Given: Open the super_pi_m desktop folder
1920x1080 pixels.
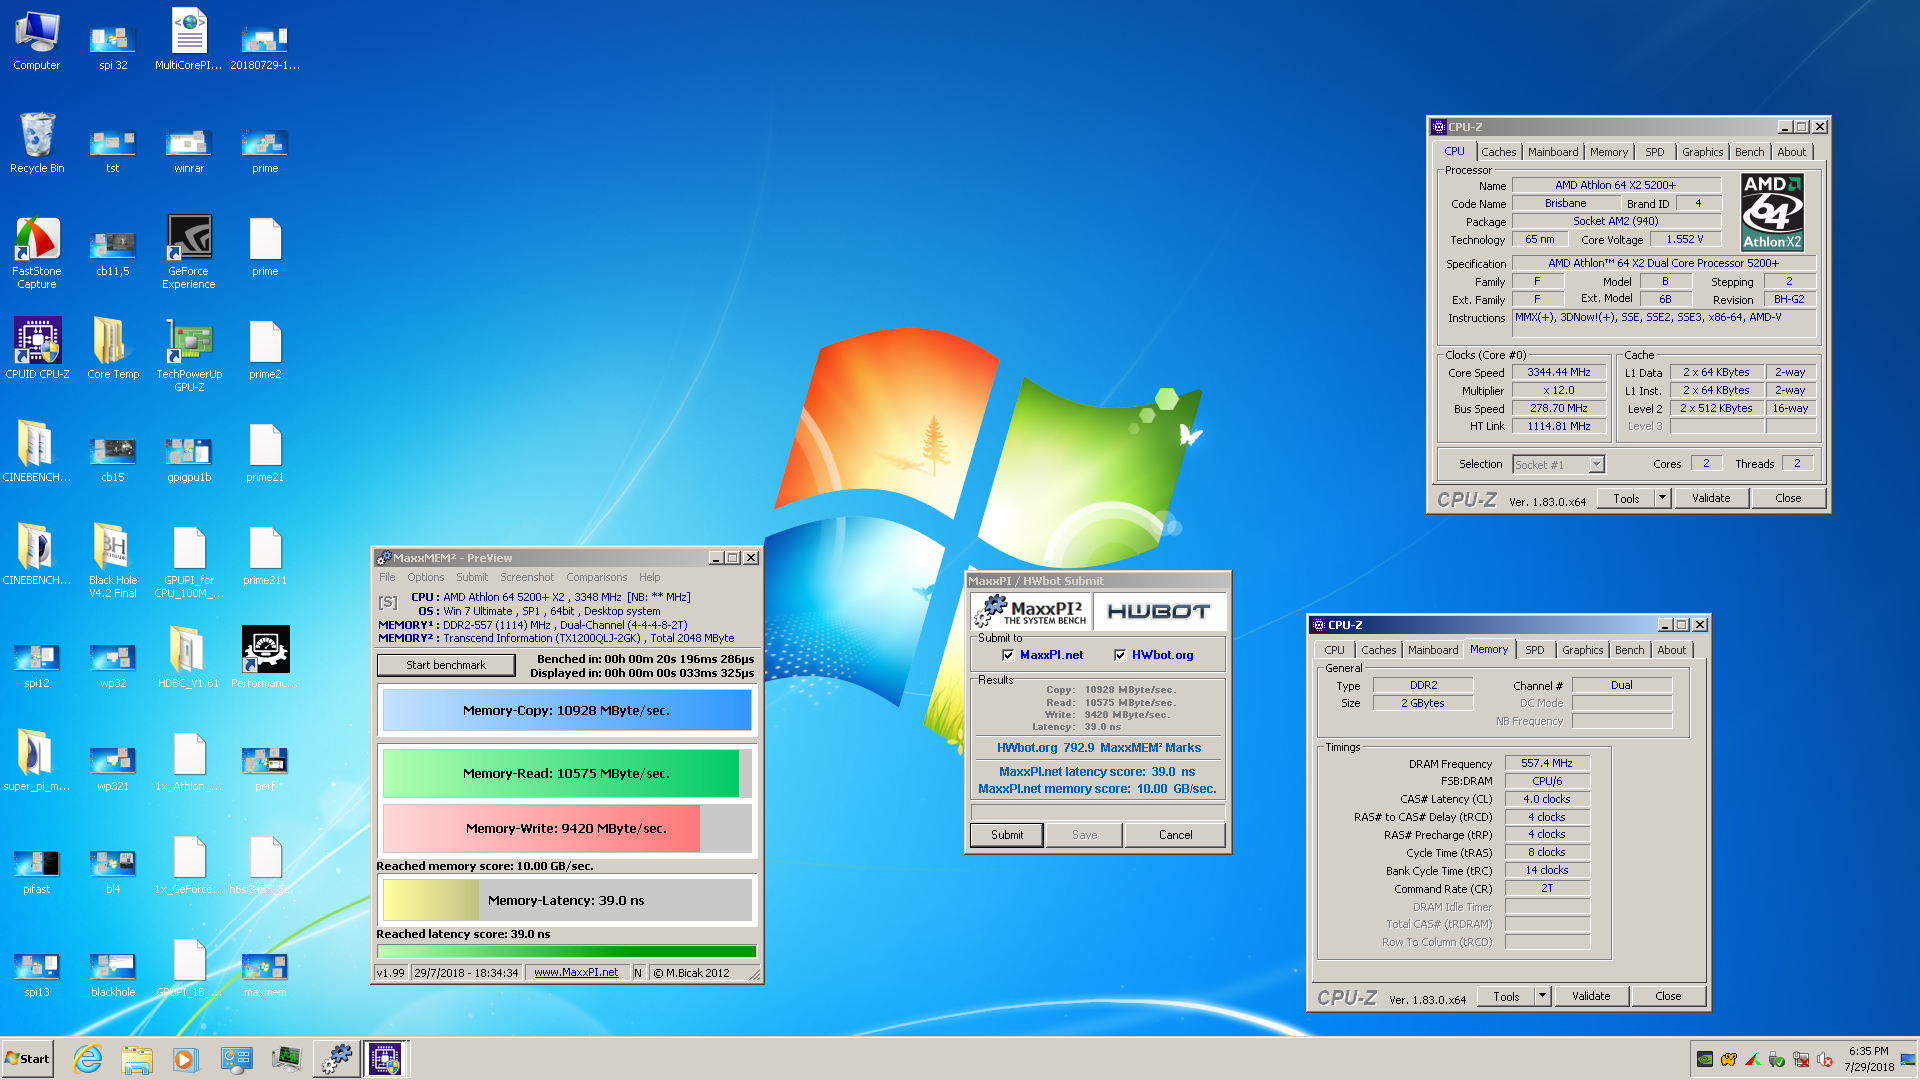Looking at the screenshot, I should [37, 760].
